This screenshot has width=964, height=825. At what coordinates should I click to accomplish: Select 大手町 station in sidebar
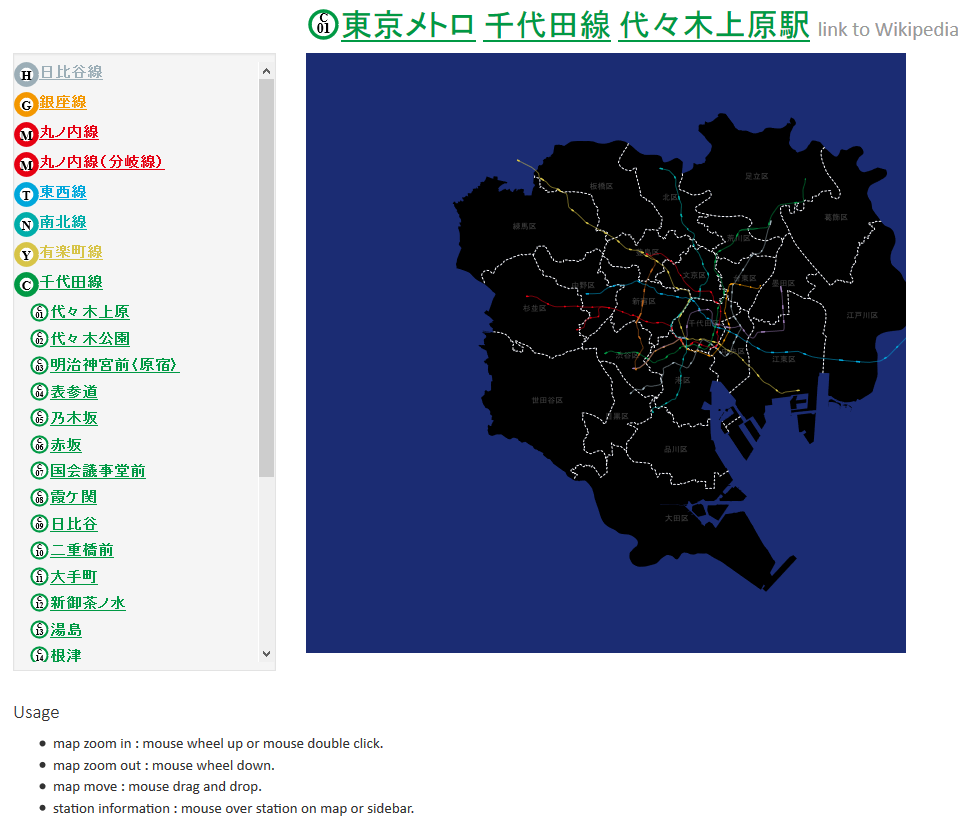click(74, 577)
